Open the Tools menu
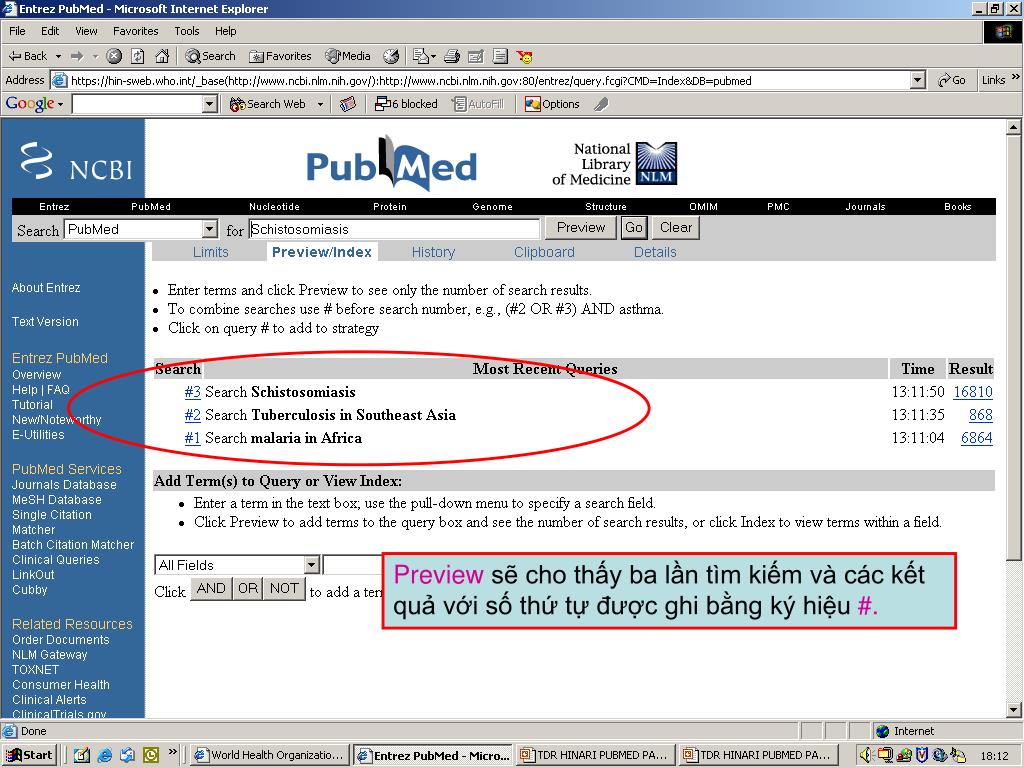This screenshot has width=1024, height=768. [186, 31]
